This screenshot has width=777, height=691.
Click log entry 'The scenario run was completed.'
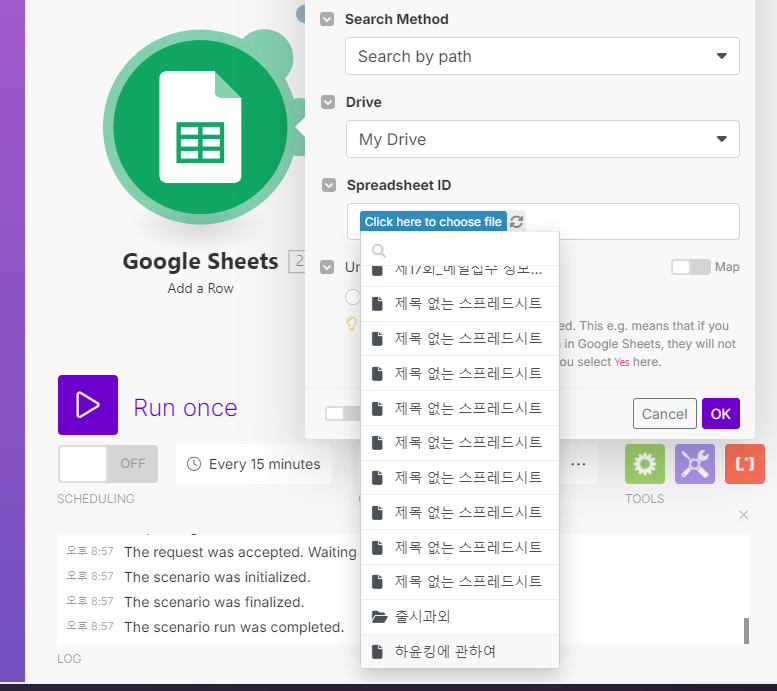click(234, 627)
